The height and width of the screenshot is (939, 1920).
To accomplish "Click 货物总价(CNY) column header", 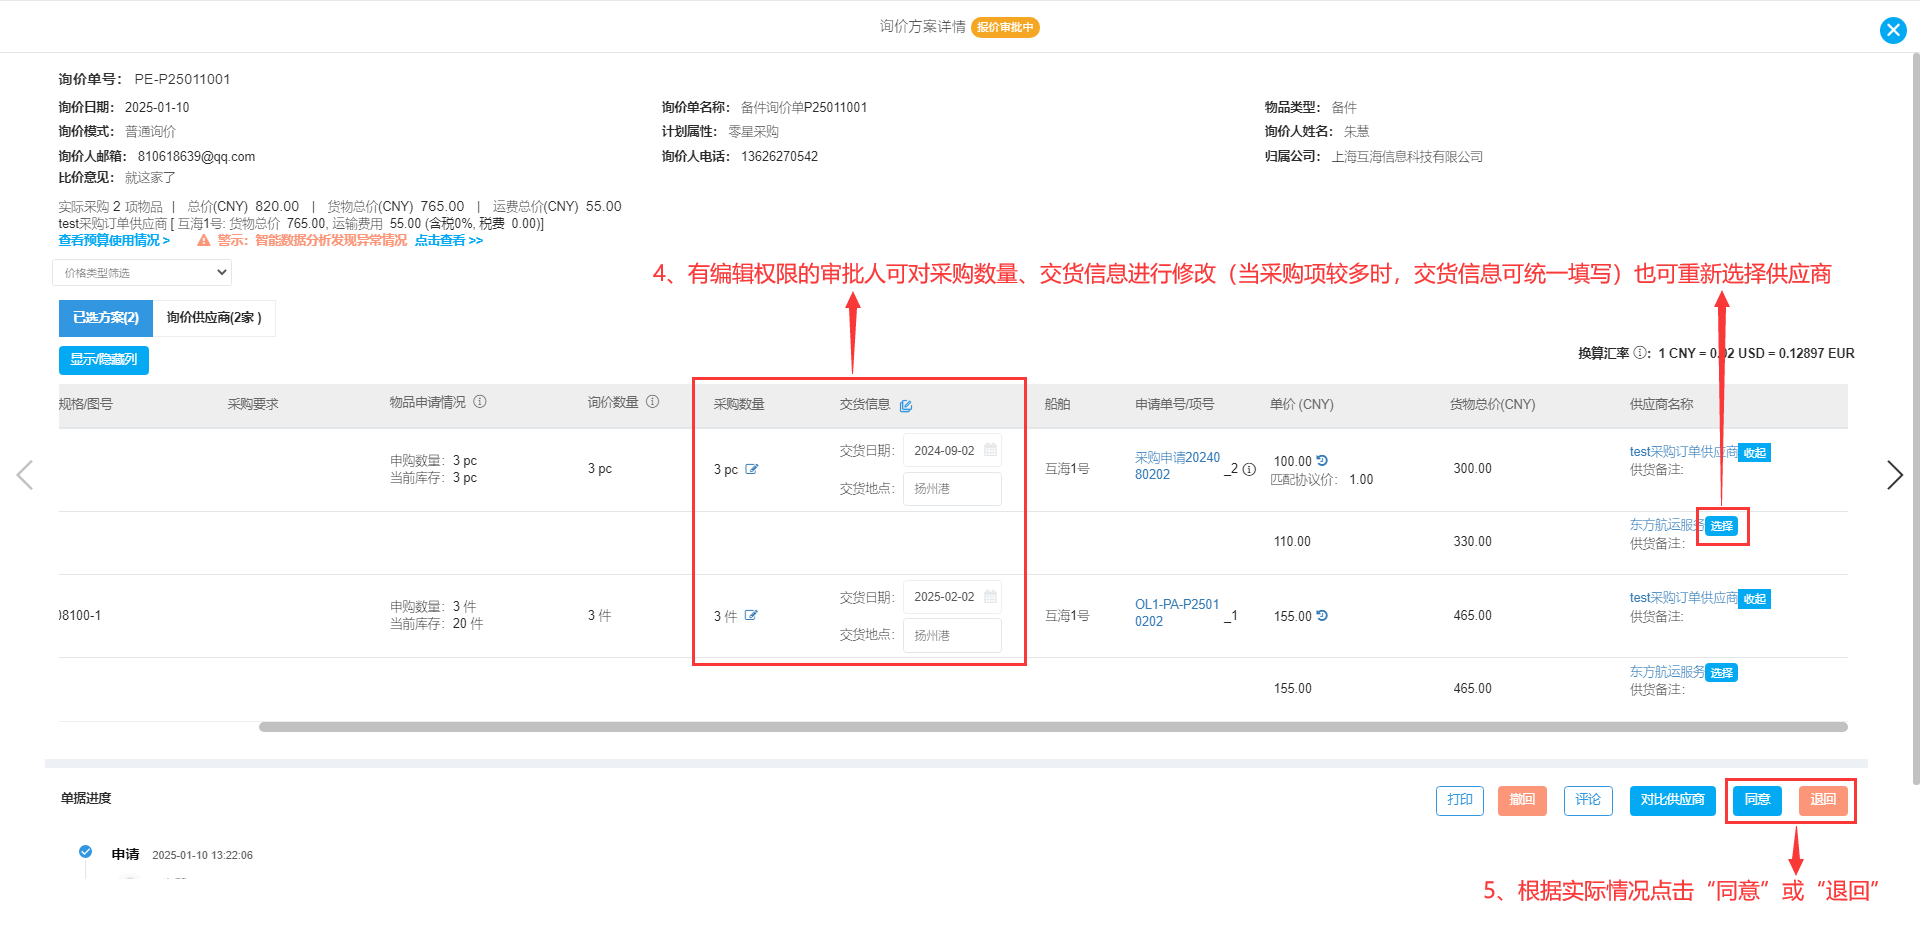I will point(1492,404).
